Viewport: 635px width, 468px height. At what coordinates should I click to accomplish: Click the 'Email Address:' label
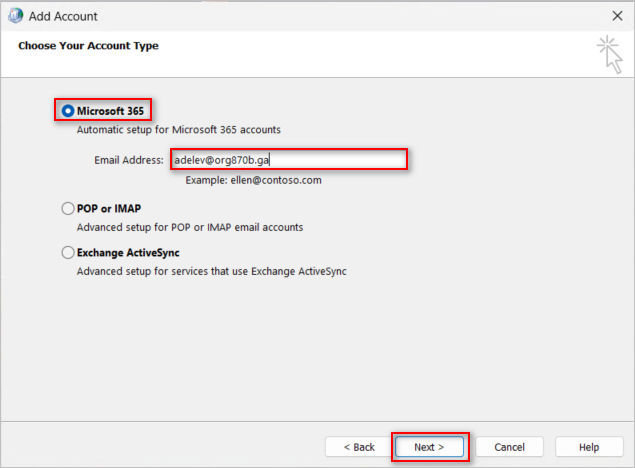tap(129, 160)
